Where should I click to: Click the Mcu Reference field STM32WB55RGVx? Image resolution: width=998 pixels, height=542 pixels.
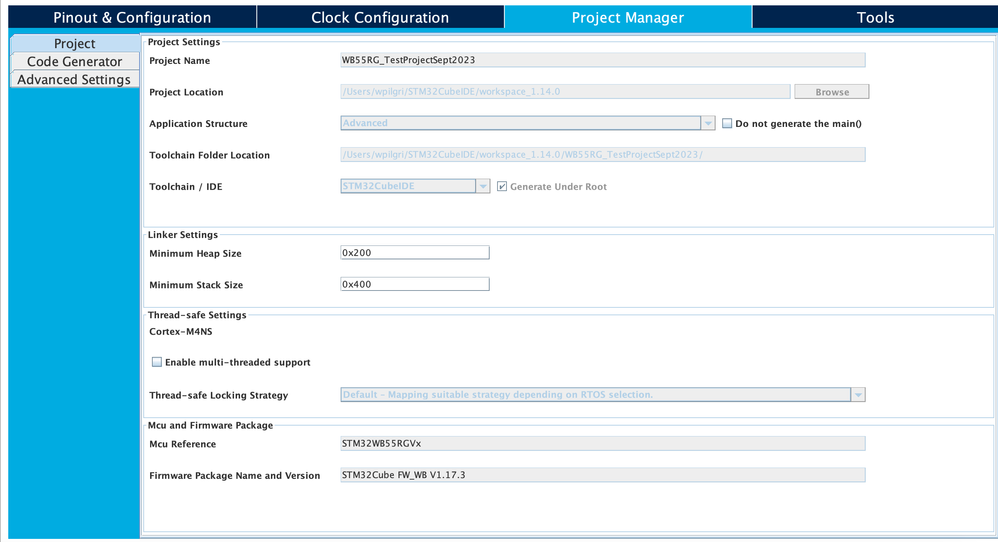603,443
